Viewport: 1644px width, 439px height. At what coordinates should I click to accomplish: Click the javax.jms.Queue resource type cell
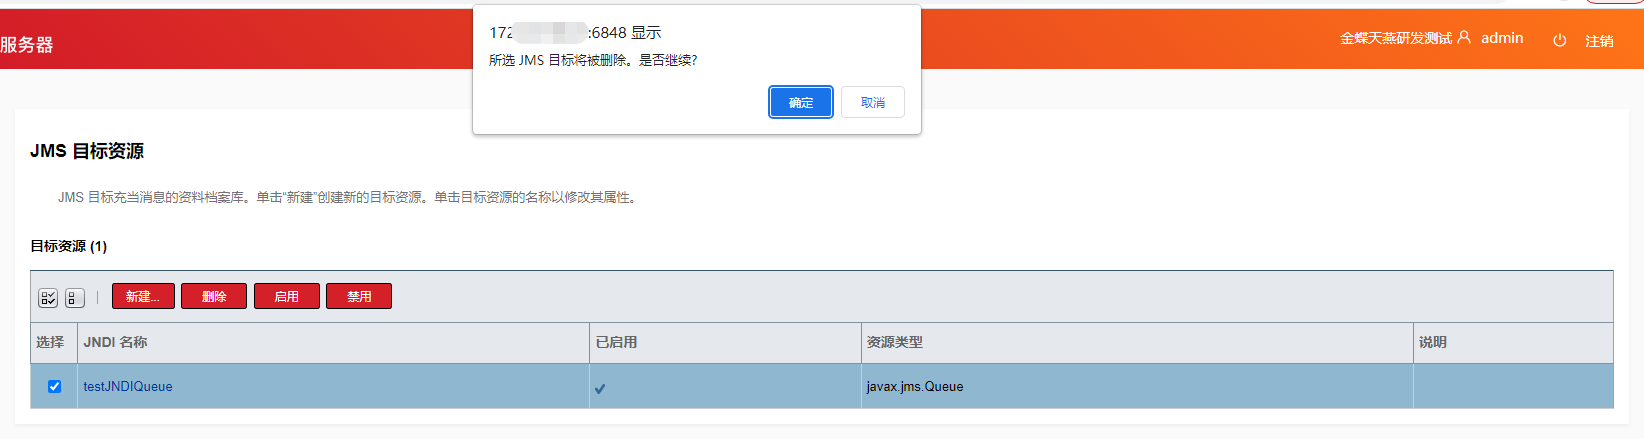point(915,387)
